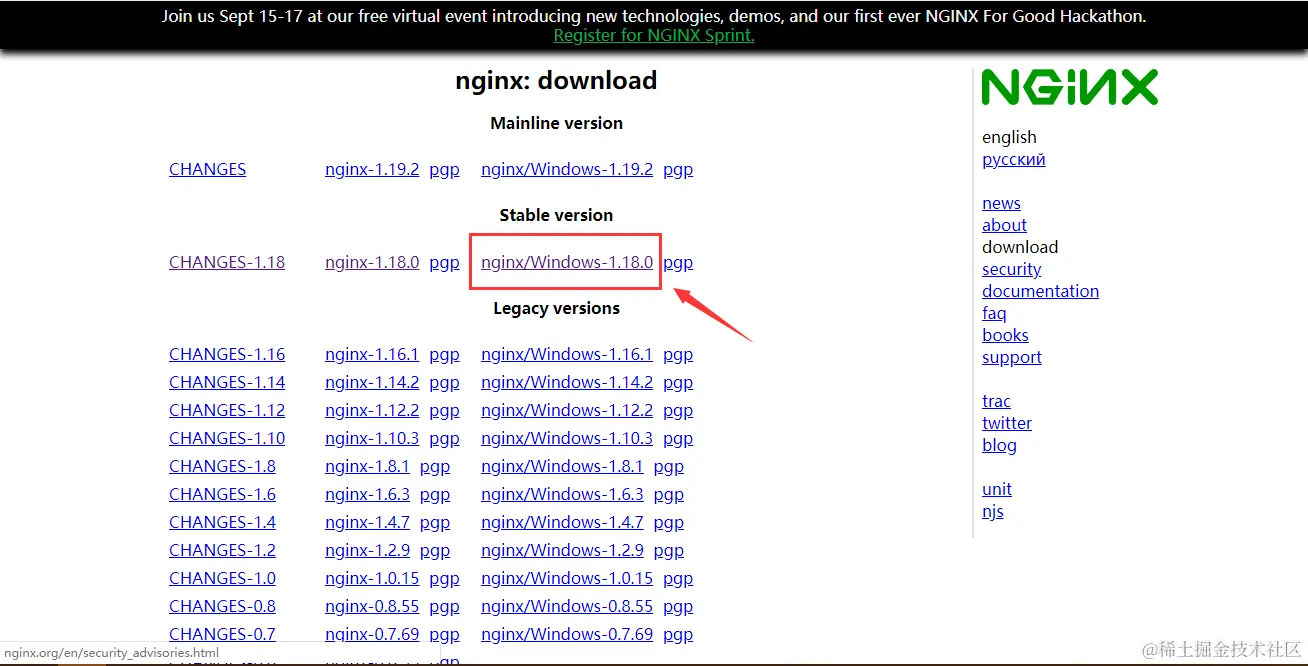
Task: Download nginx-1.10.3 source
Action: (x=372, y=438)
